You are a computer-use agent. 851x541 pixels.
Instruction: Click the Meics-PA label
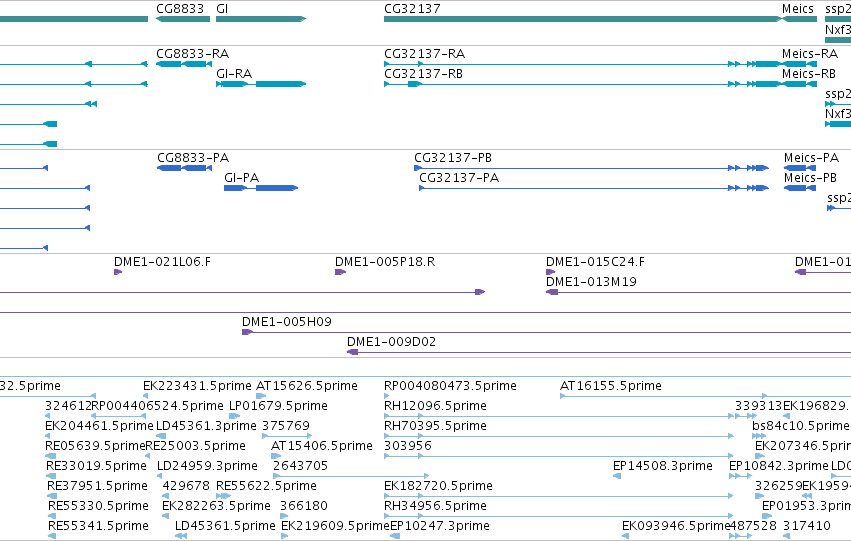pos(811,158)
